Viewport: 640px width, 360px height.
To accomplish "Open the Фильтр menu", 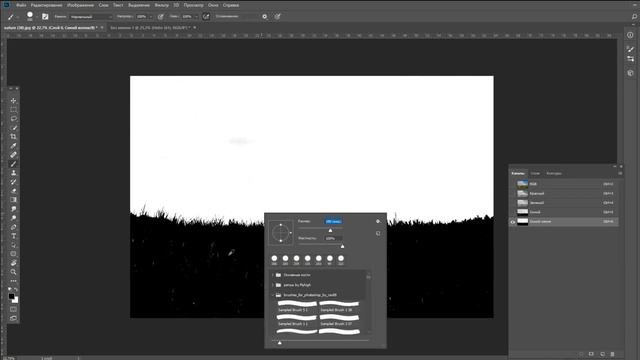I will (162, 5).
